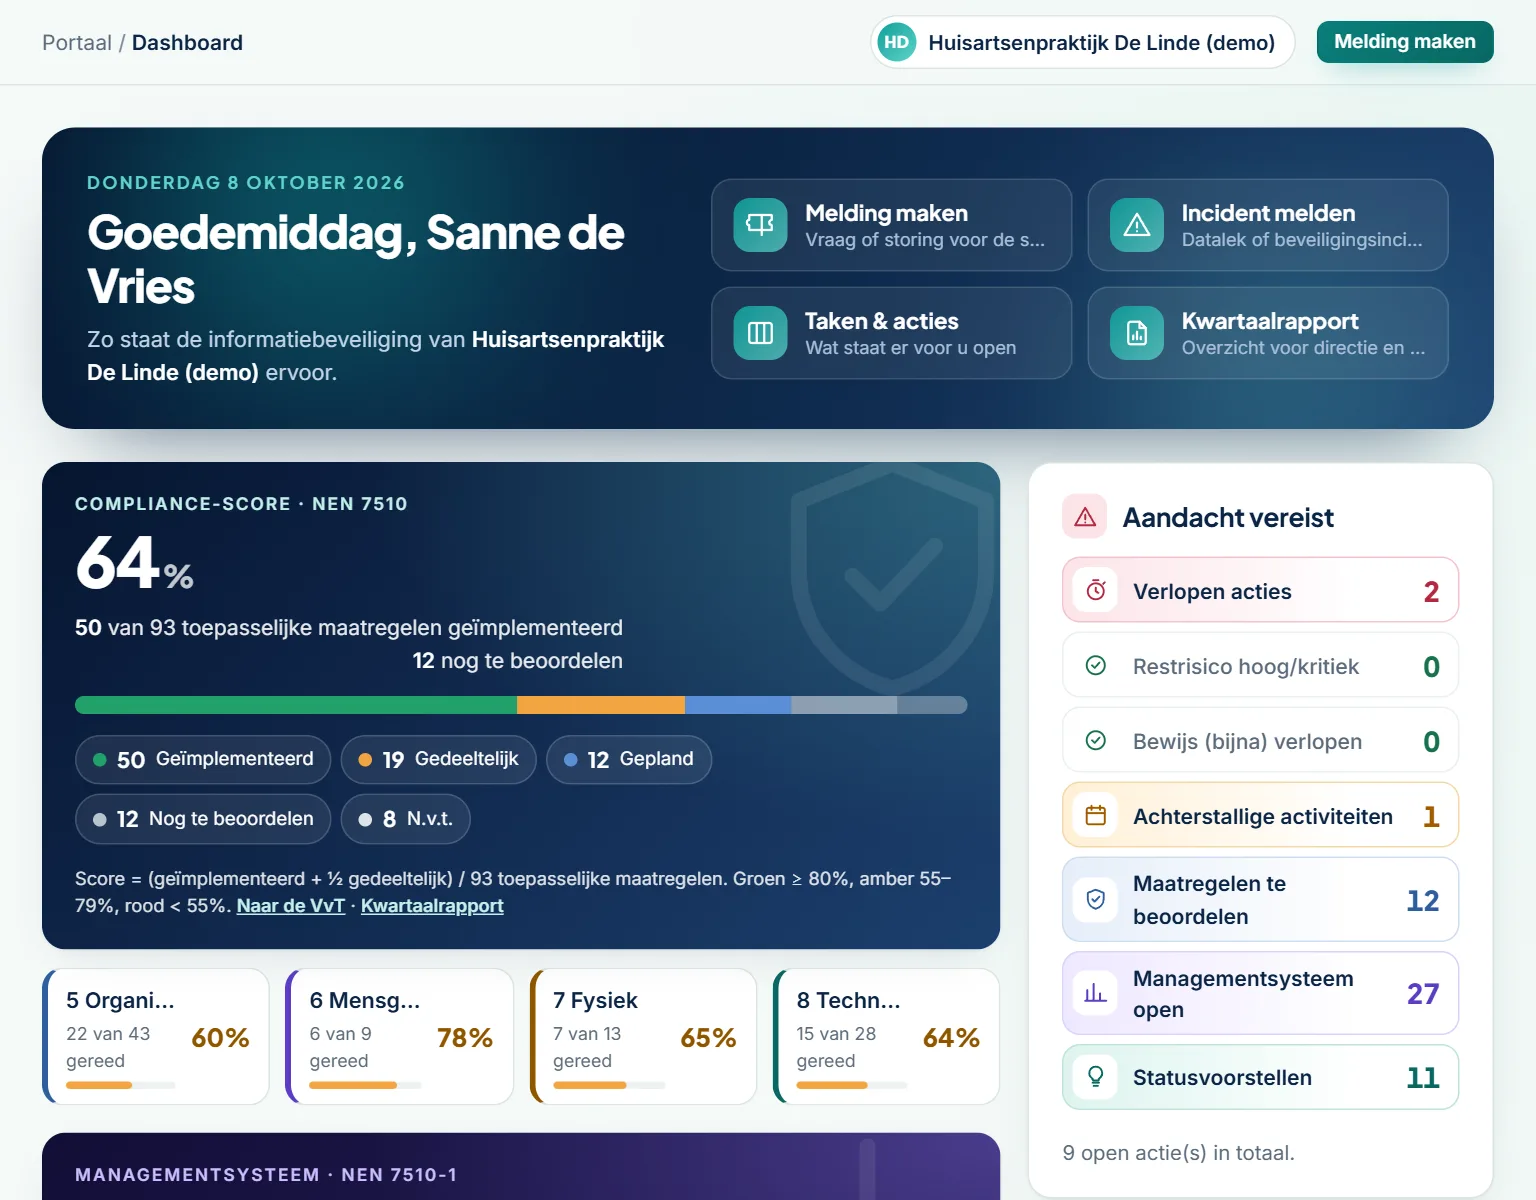The width and height of the screenshot is (1536, 1200).
Task: Open the 6 Mensg... 78% card
Action: tap(400, 1036)
